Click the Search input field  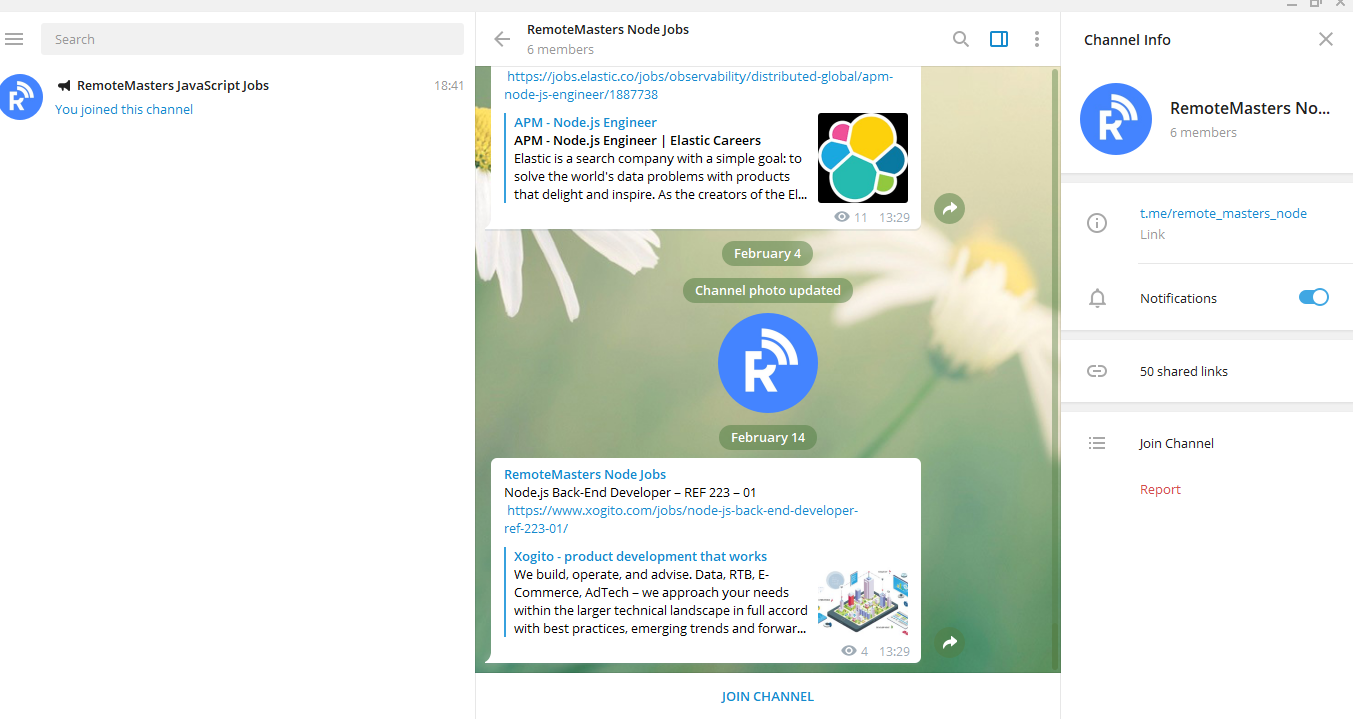(x=252, y=39)
